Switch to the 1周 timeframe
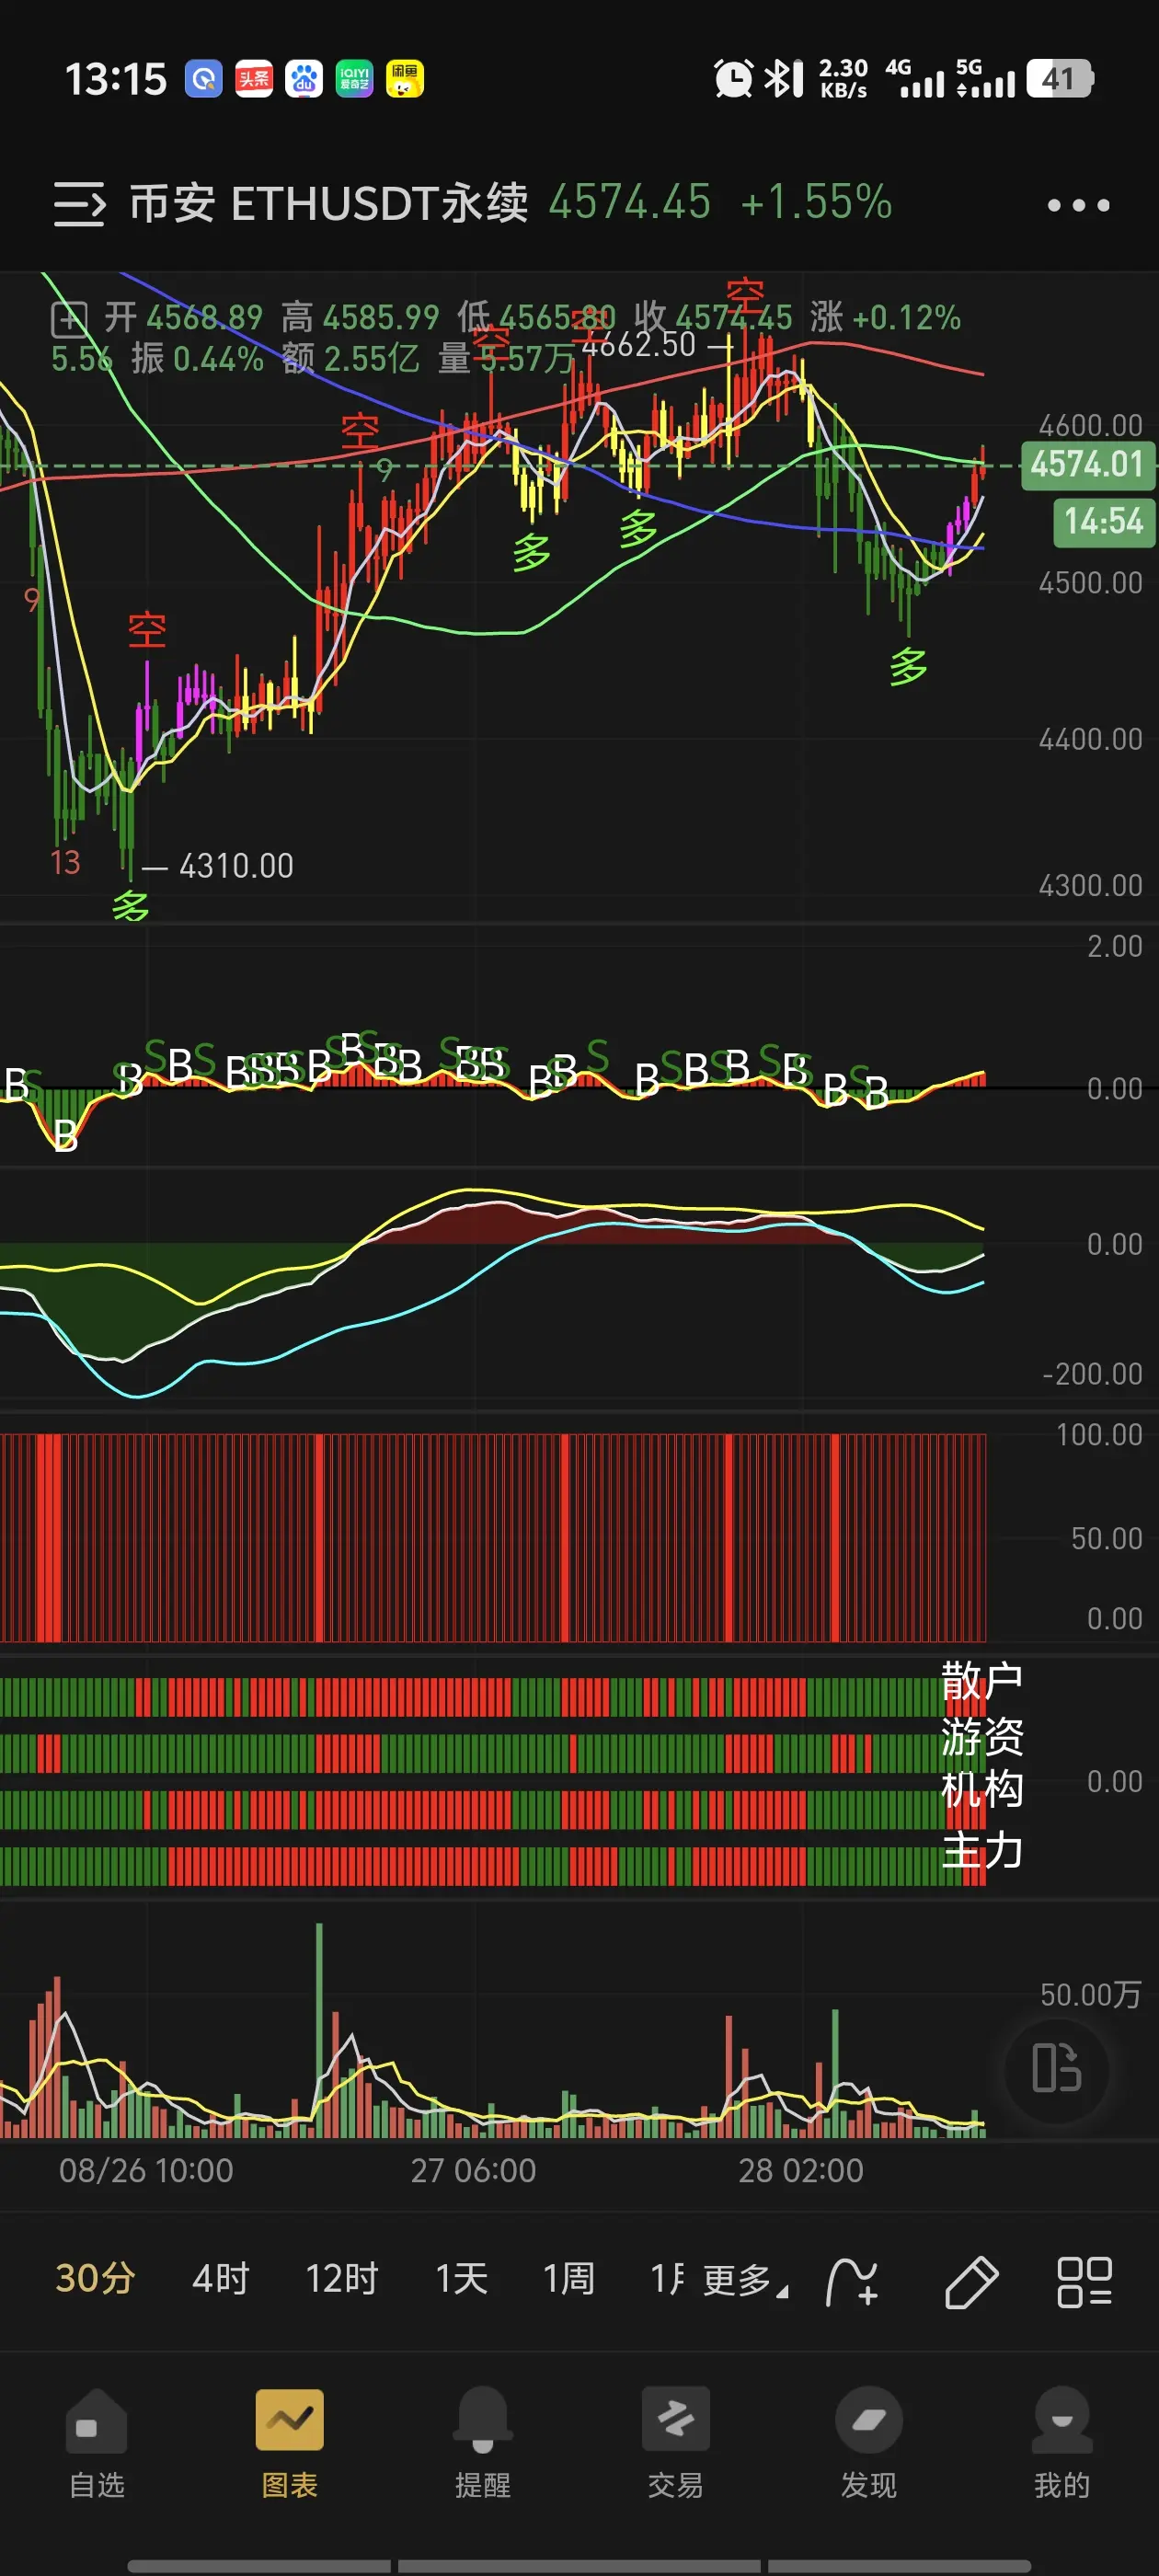This screenshot has width=1159, height=2576. (569, 2279)
